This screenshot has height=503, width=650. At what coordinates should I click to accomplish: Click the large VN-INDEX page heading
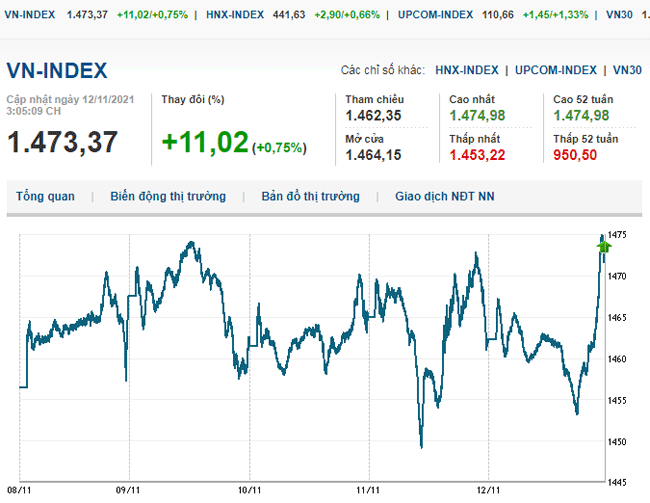(57, 71)
